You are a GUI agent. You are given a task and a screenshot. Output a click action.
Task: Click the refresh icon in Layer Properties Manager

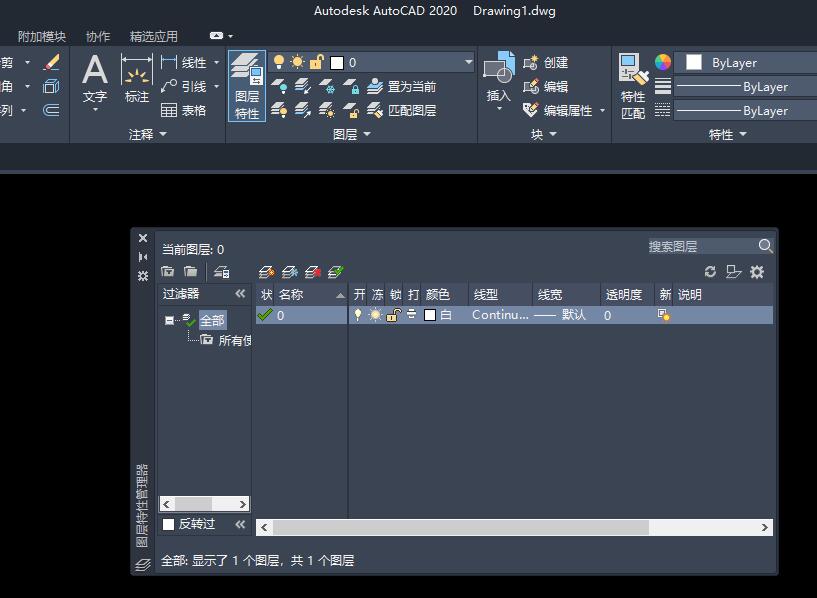coord(711,271)
